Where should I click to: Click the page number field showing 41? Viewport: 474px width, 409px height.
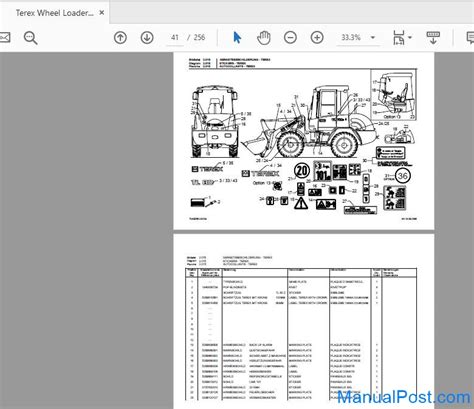coord(175,38)
